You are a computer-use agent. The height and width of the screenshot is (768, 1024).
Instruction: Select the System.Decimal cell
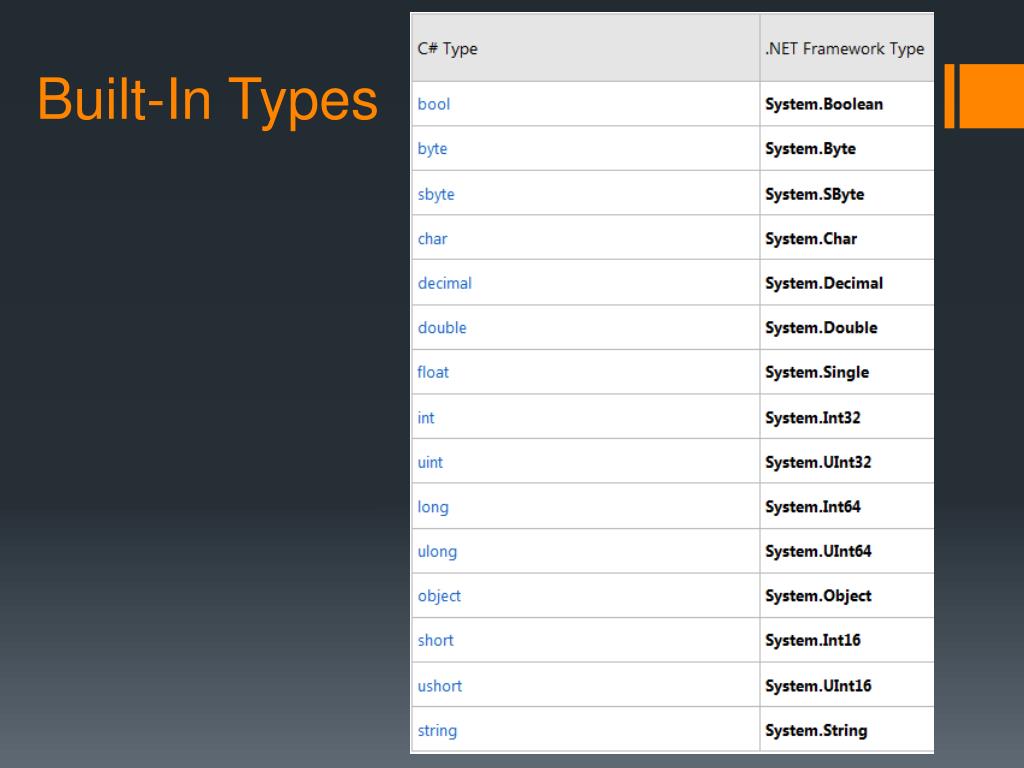(846, 283)
